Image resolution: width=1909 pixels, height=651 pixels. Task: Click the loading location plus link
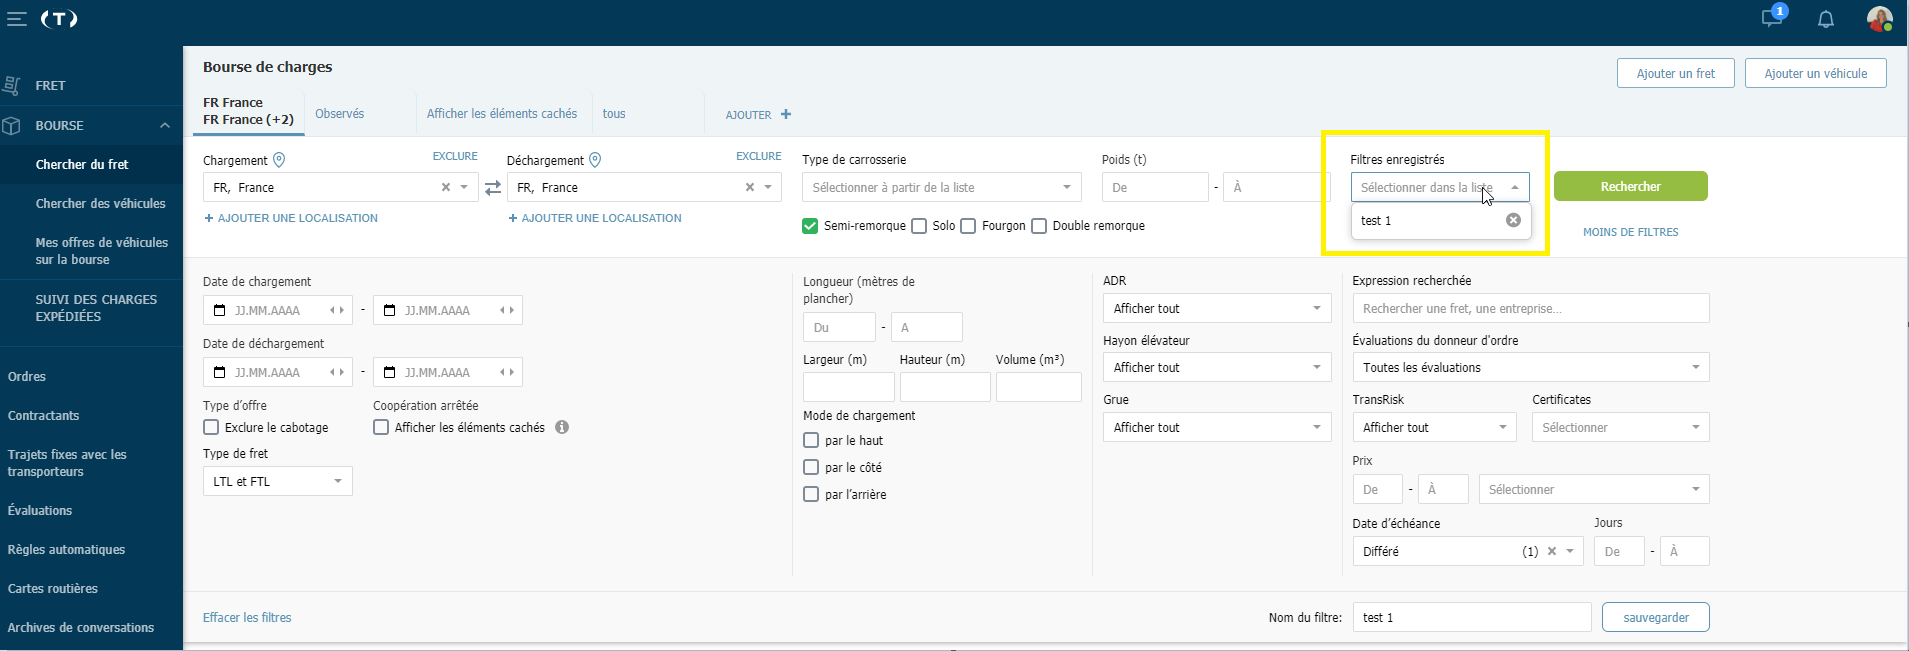[x=291, y=218]
